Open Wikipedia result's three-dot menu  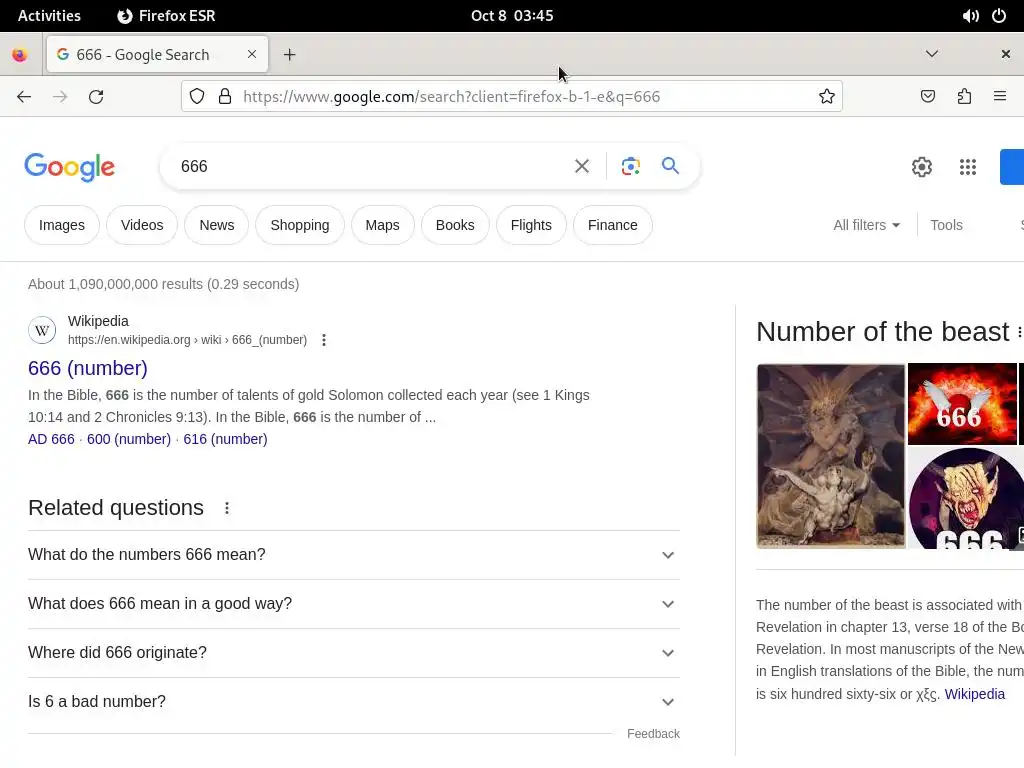(x=324, y=340)
